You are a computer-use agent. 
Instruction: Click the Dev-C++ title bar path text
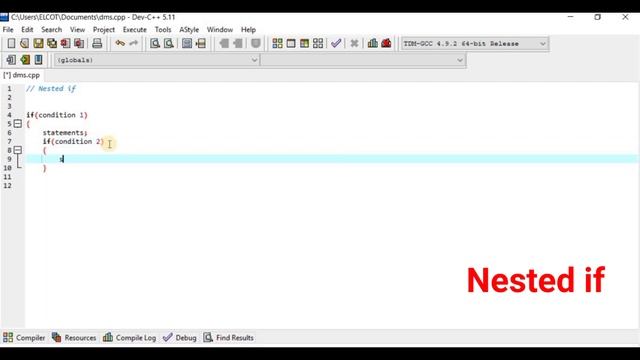click(93, 17)
